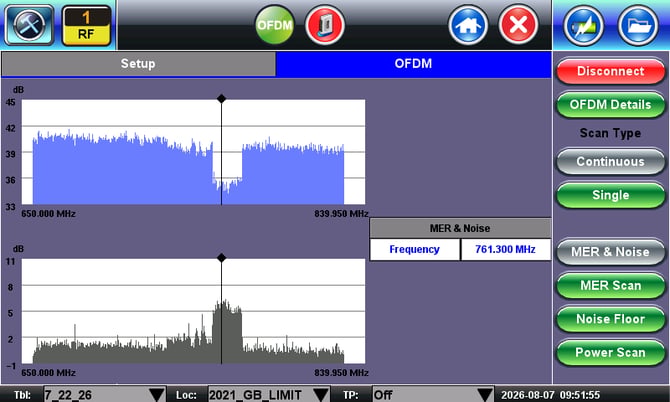Click the 650.000 MHz label under lower graph
670x402 pixels.
(x=48, y=373)
